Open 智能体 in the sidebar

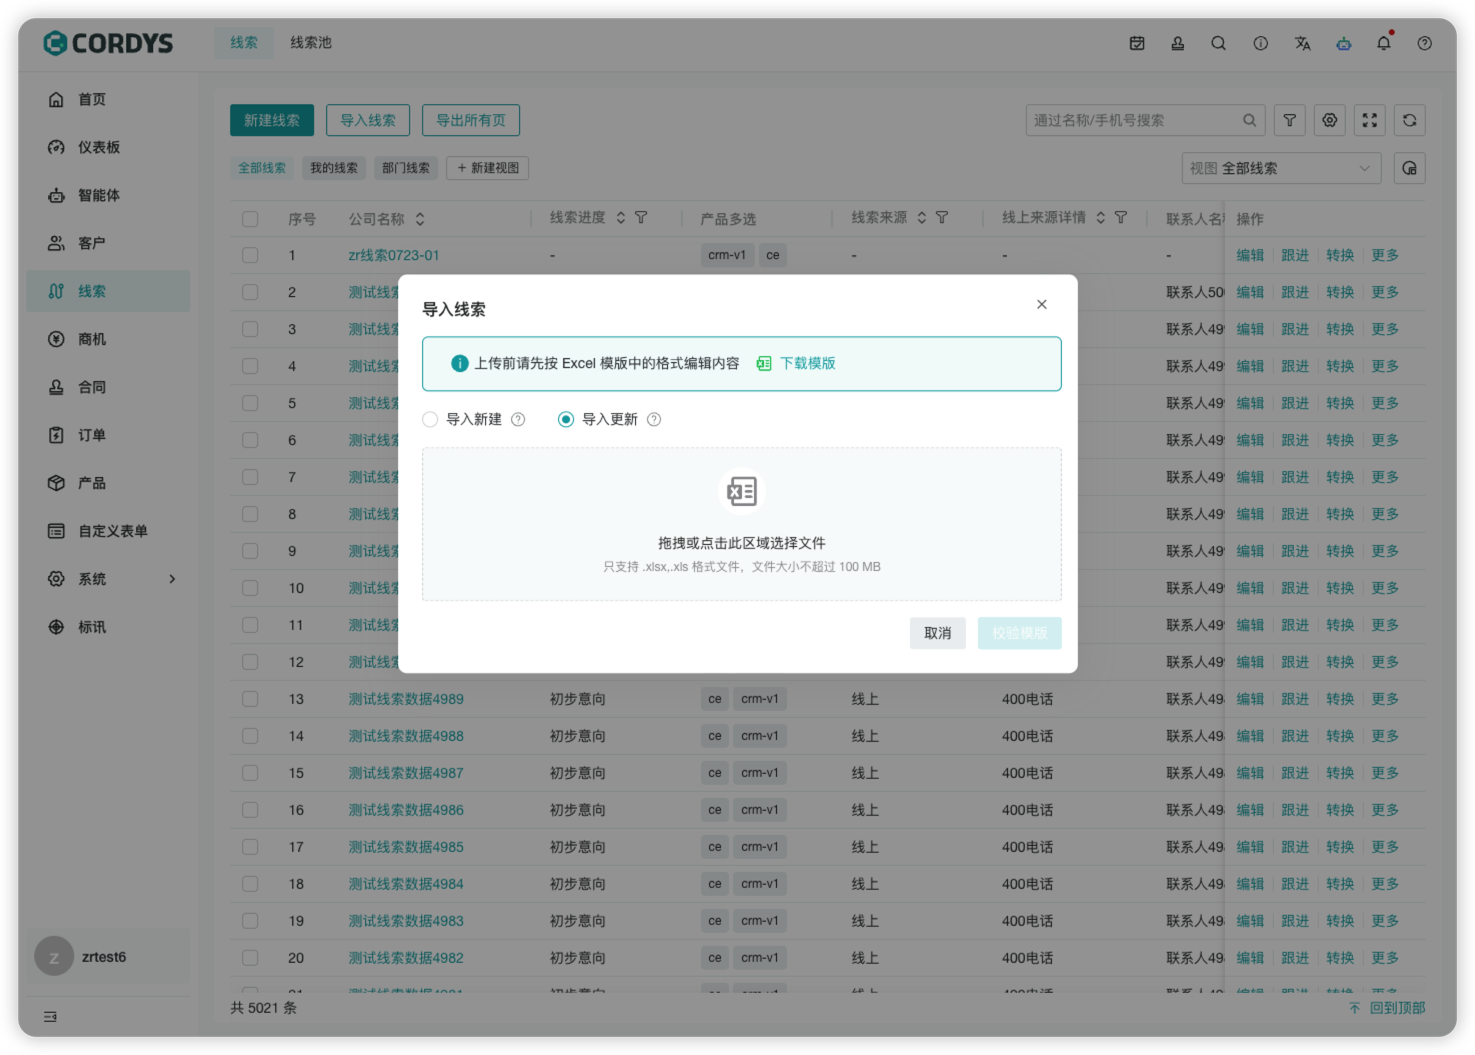click(108, 195)
